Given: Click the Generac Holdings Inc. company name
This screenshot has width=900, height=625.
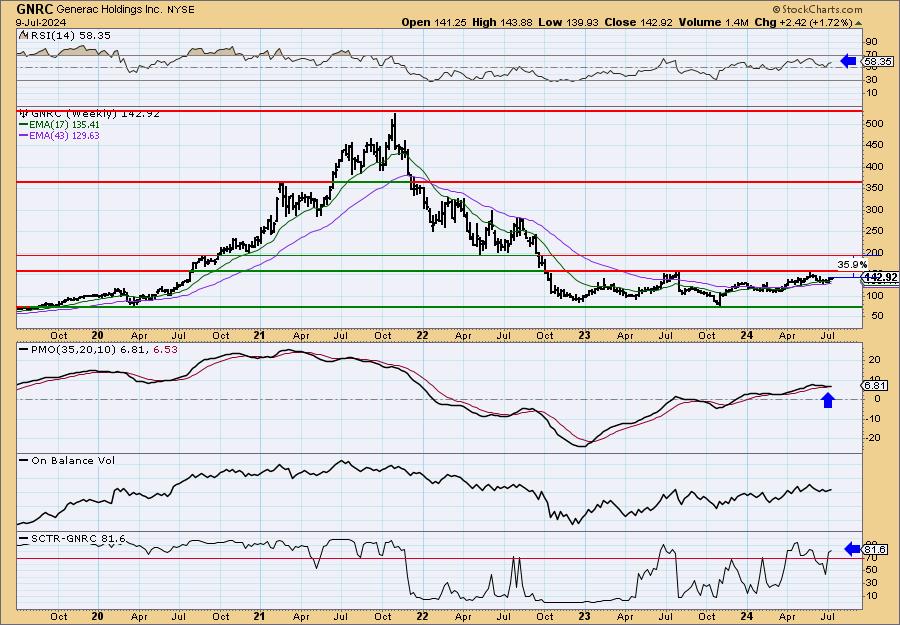Looking at the screenshot, I should pos(107,10).
